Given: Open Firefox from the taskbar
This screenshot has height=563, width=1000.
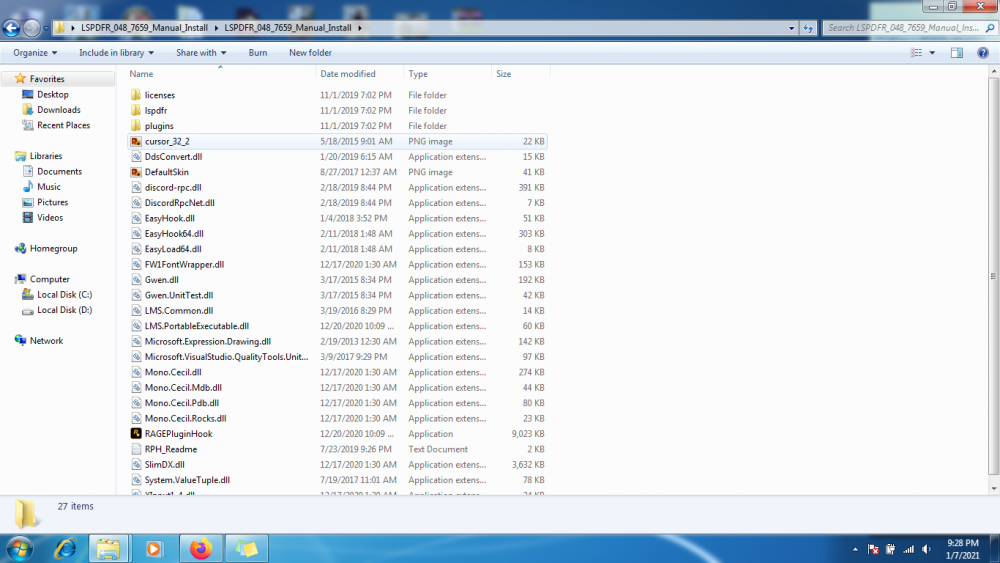Looking at the screenshot, I should click(201, 548).
